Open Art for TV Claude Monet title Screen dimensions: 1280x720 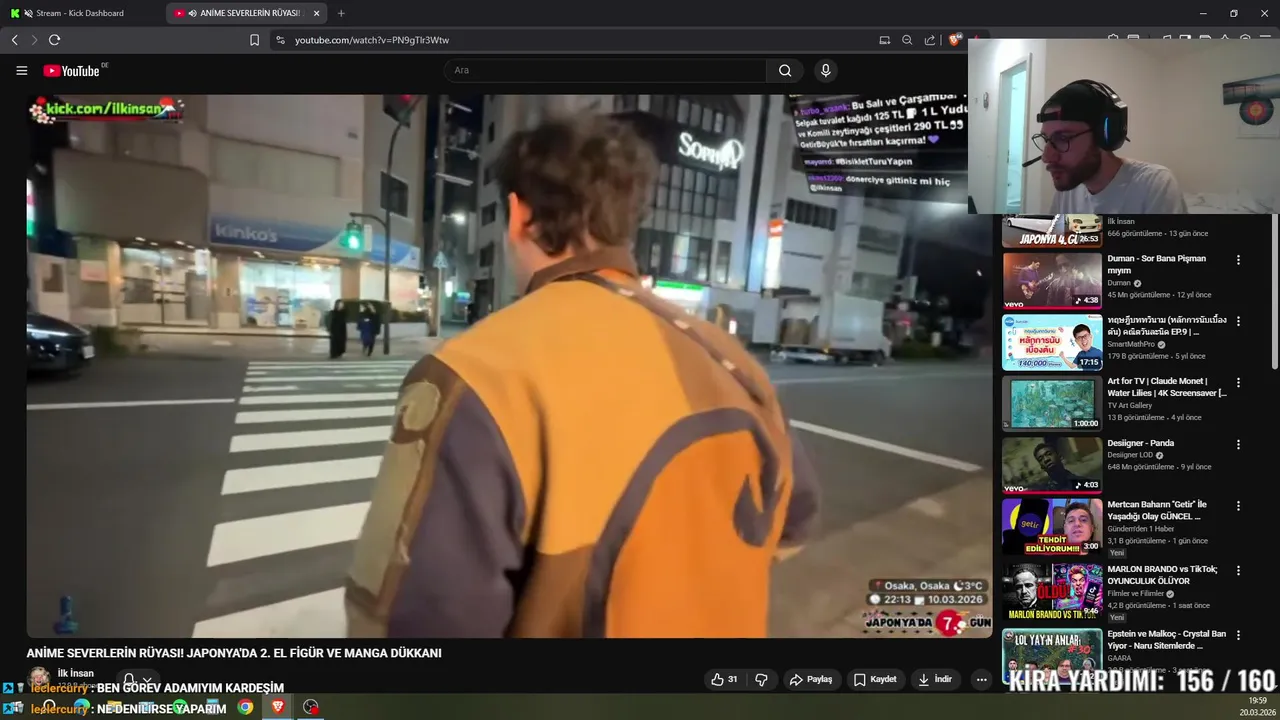click(x=1166, y=387)
